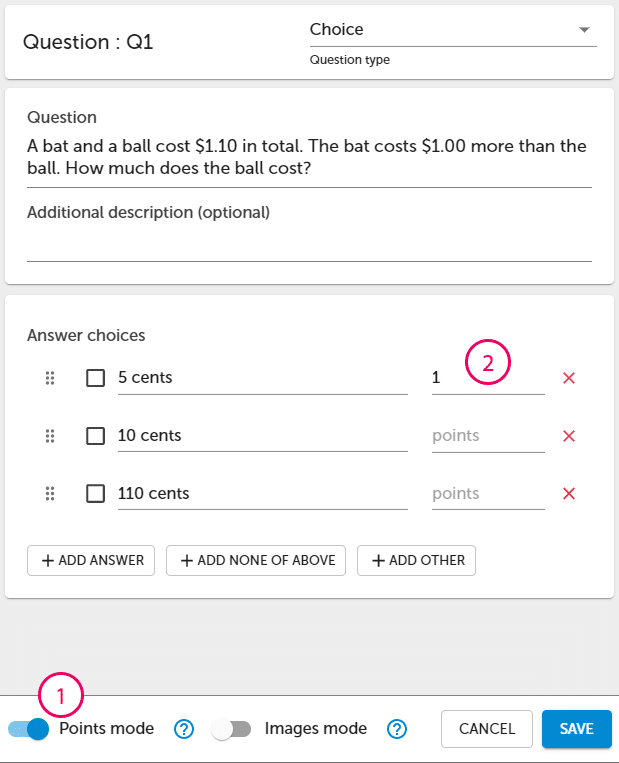
Task: Disable the Points mode toggle
Action: pos(29,729)
